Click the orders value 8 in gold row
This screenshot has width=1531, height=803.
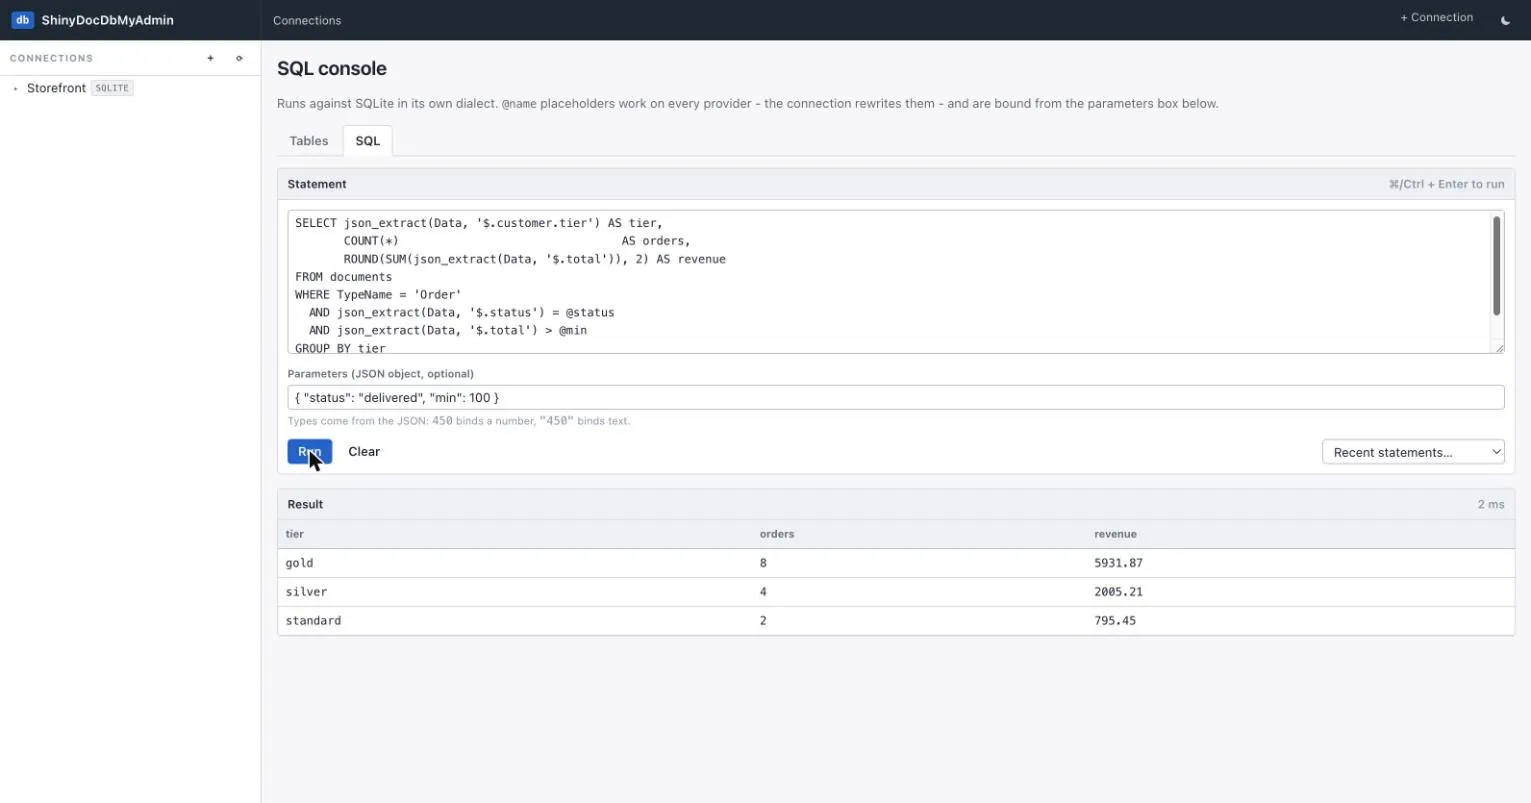click(x=763, y=563)
